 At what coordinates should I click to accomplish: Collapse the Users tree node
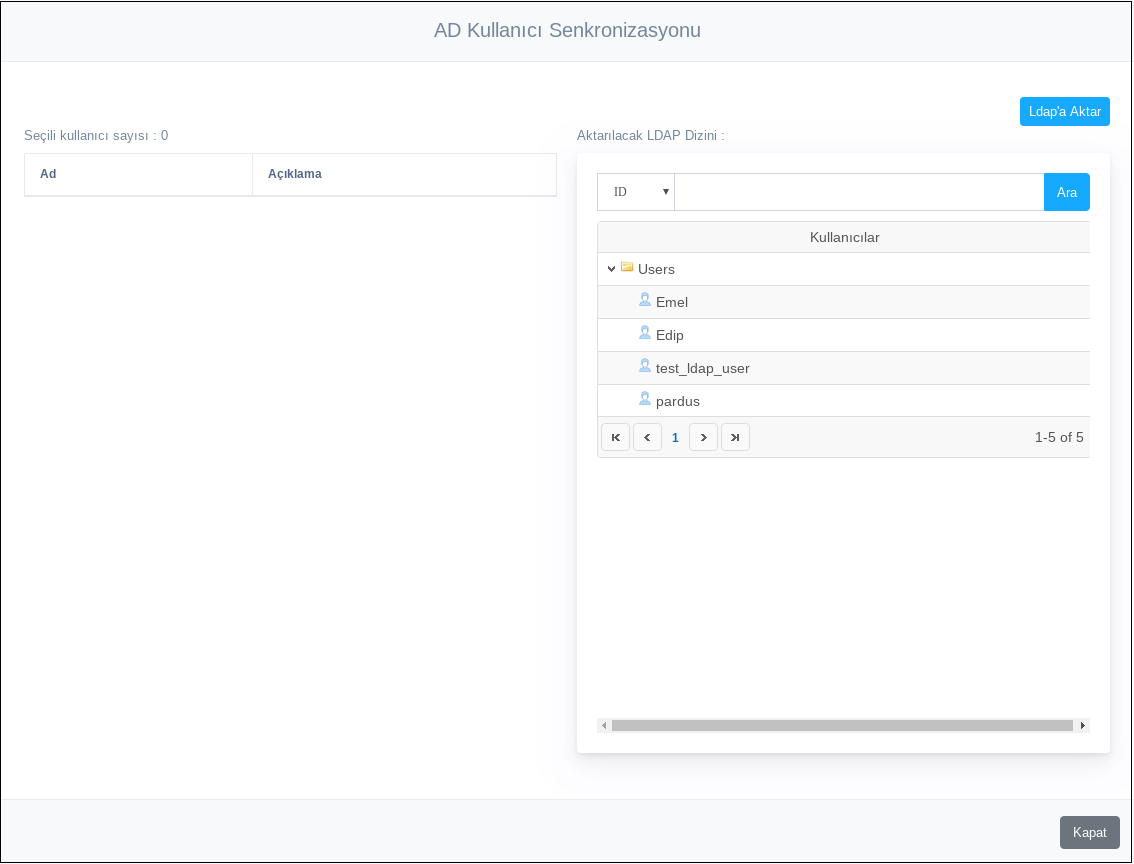tap(611, 269)
